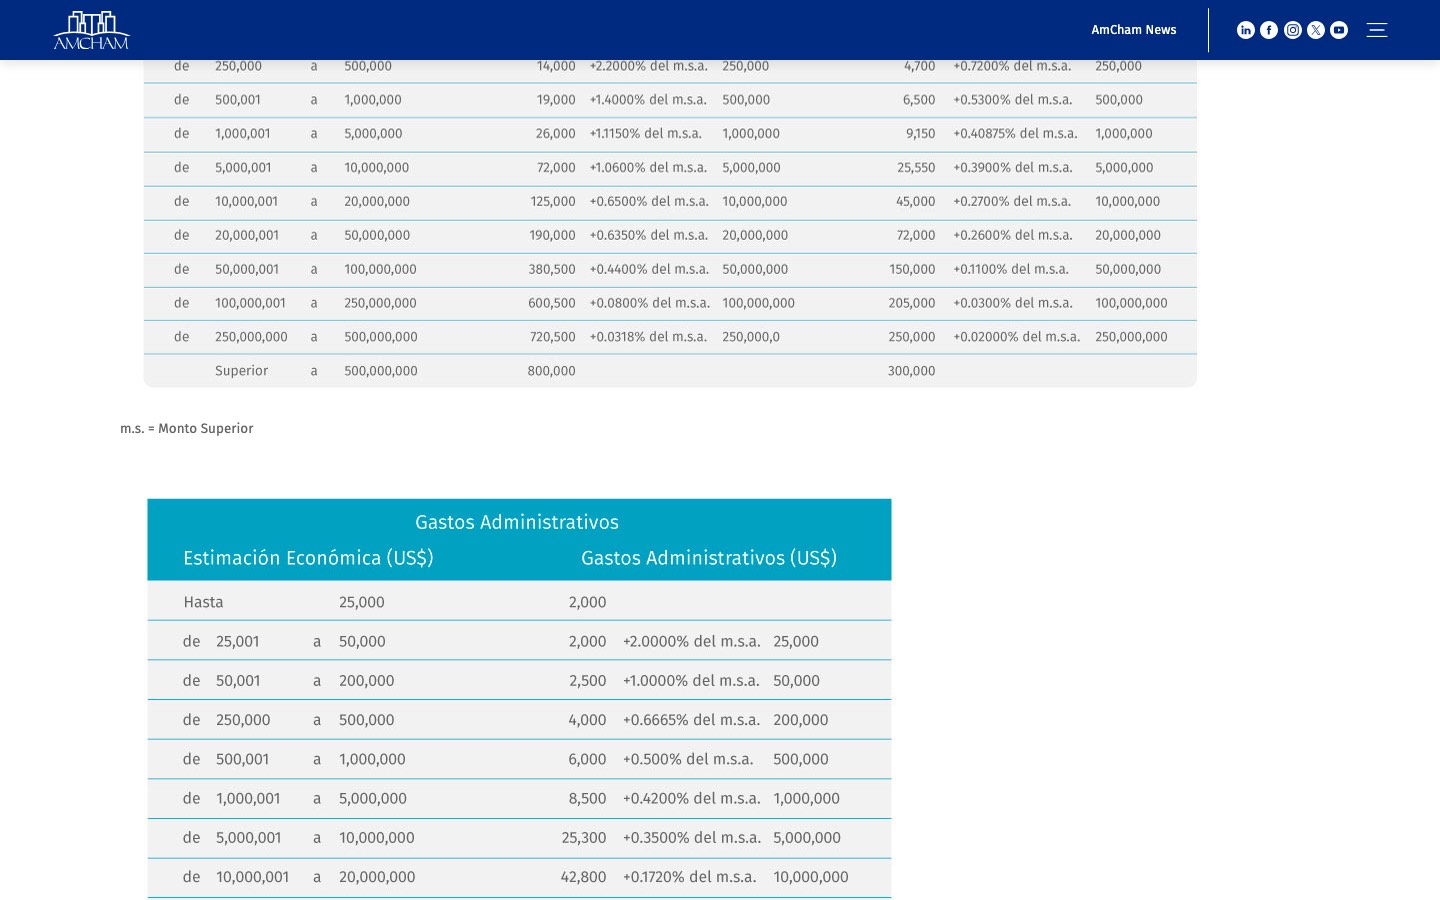The height and width of the screenshot is (900, 1440).
Task: Click the '100,000,001' range value
Action: [250, 303]
